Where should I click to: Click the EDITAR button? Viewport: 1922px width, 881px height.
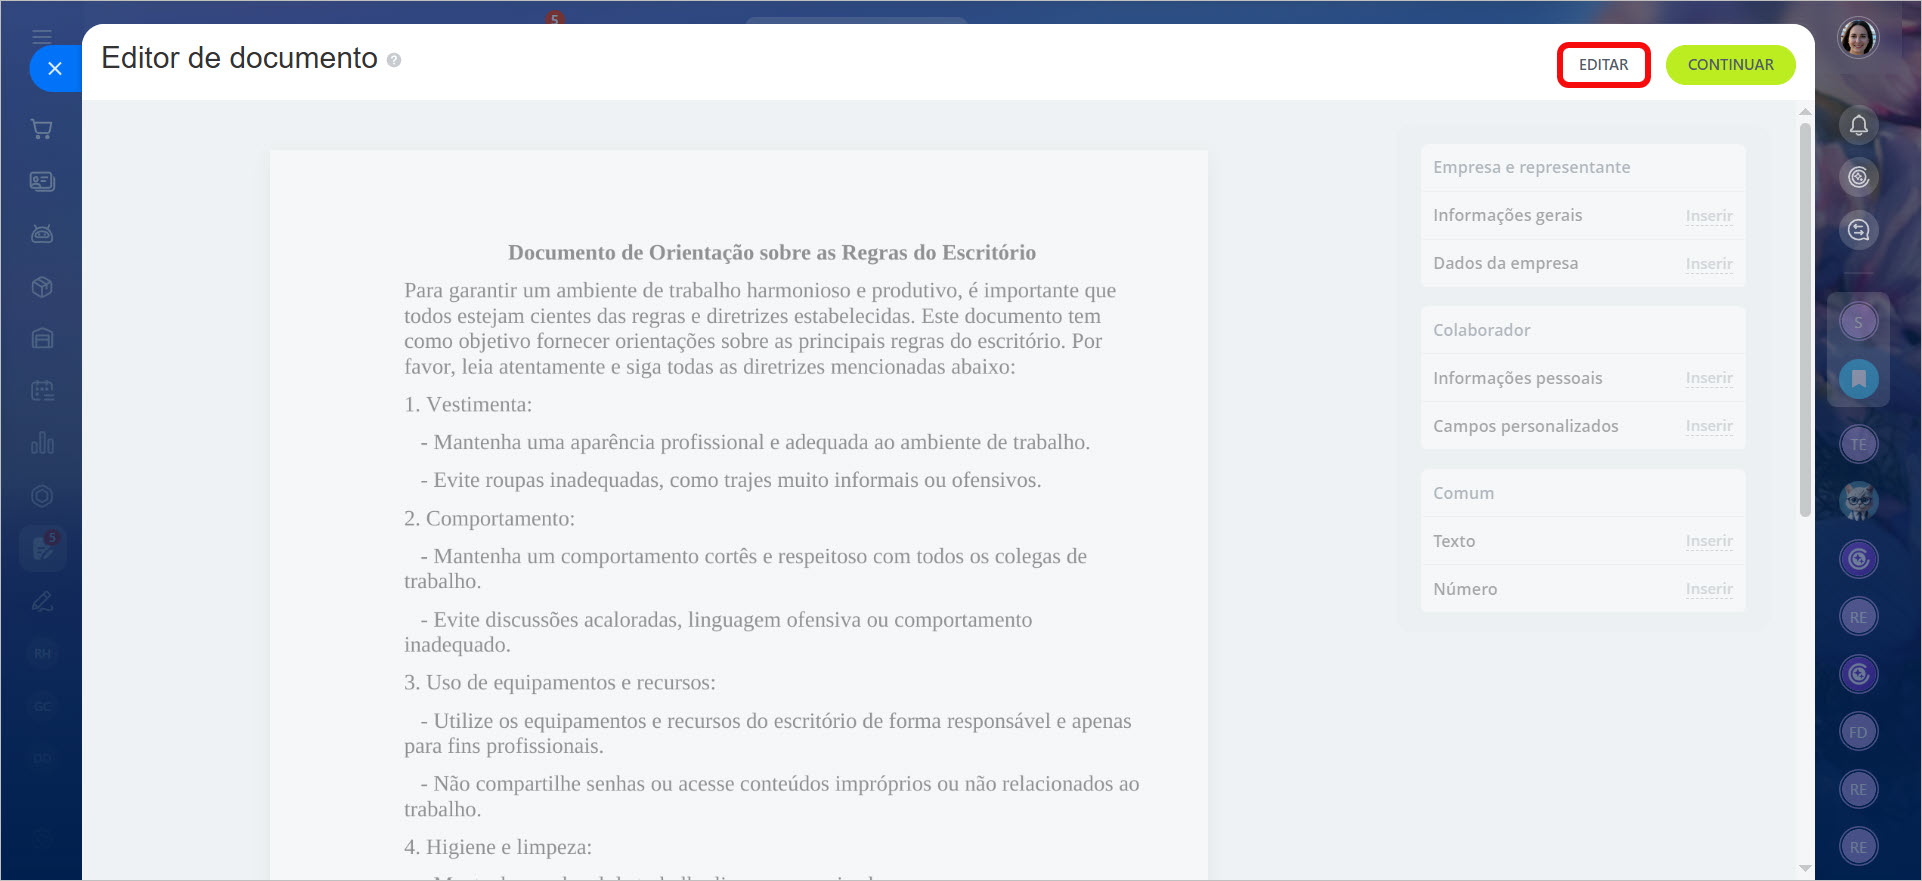[1603, 65]
